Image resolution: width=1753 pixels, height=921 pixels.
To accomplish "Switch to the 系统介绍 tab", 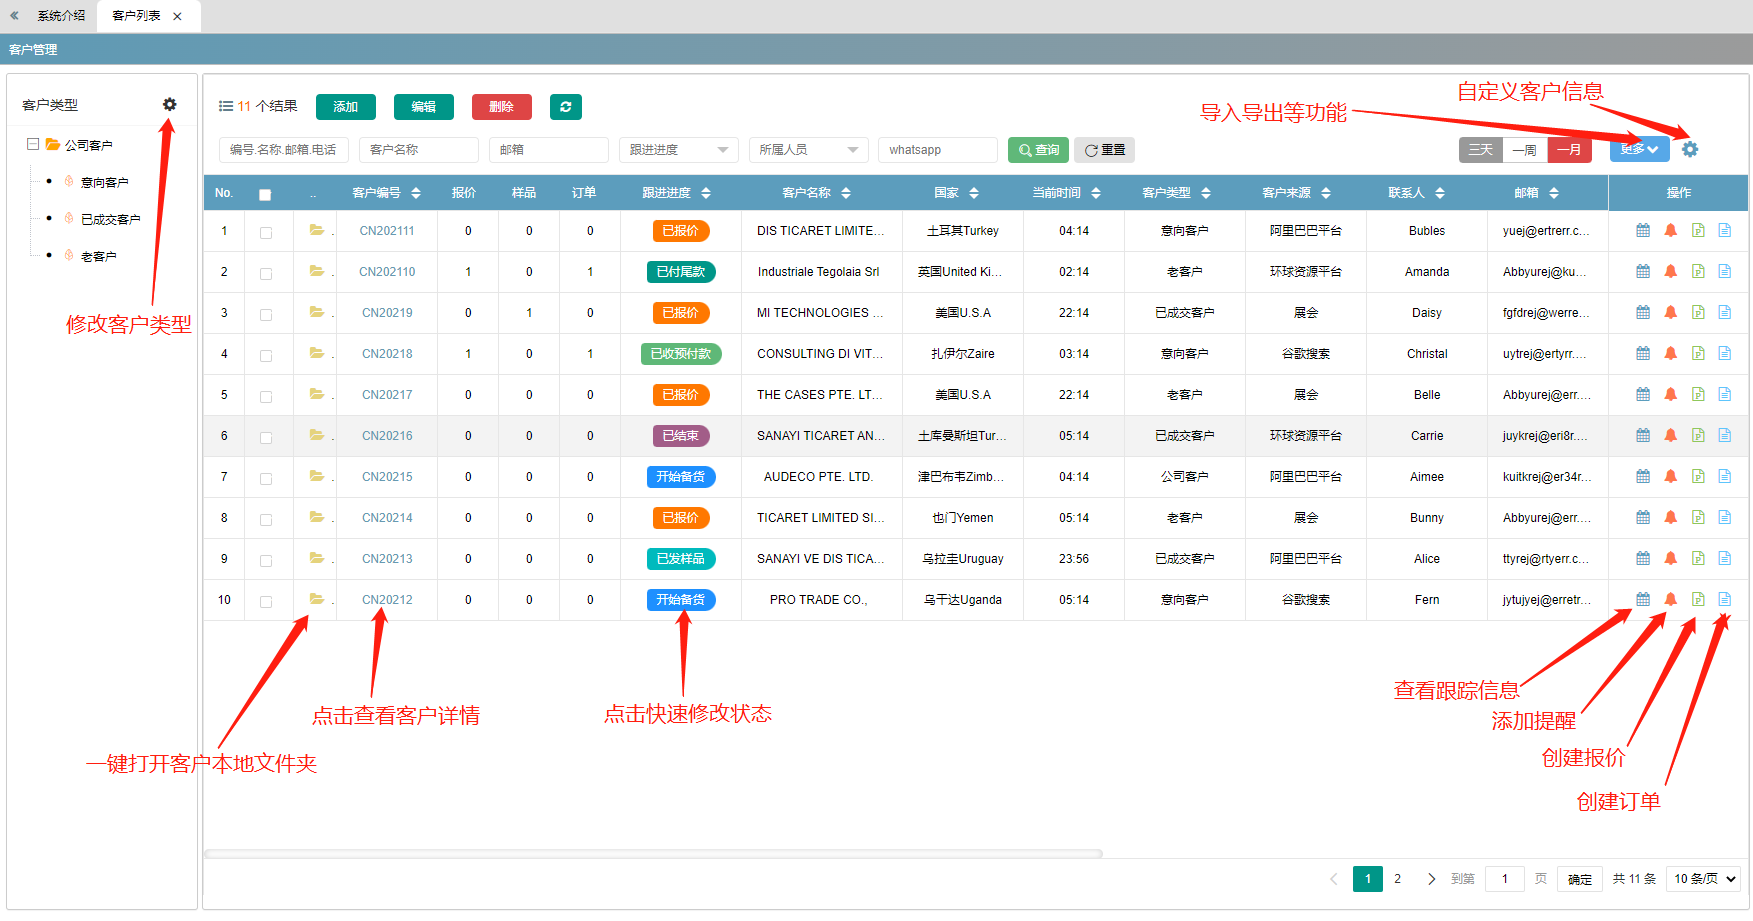I will [x=61, y=16].
